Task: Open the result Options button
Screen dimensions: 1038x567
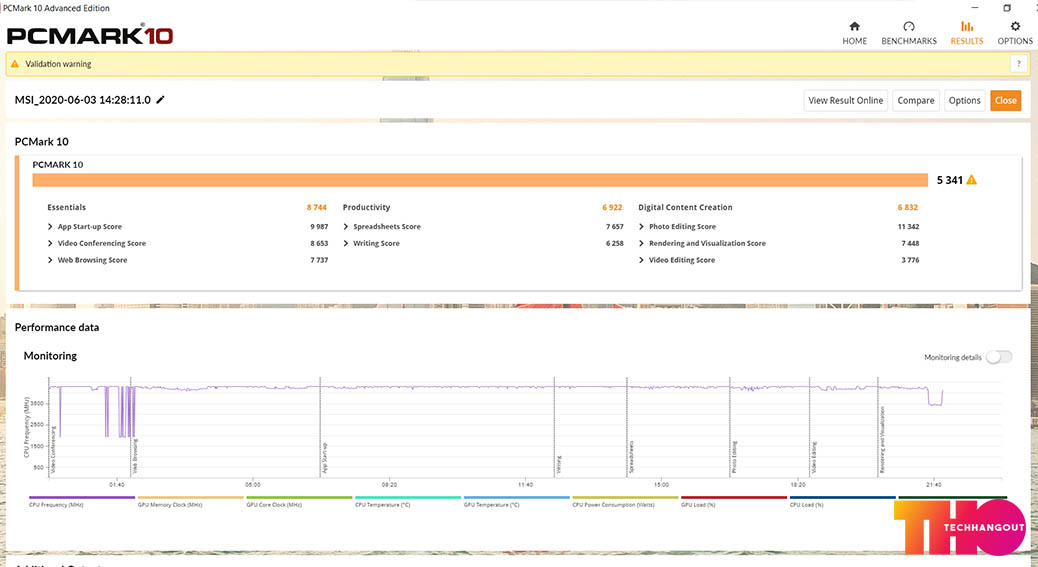Action: point(964,101)
